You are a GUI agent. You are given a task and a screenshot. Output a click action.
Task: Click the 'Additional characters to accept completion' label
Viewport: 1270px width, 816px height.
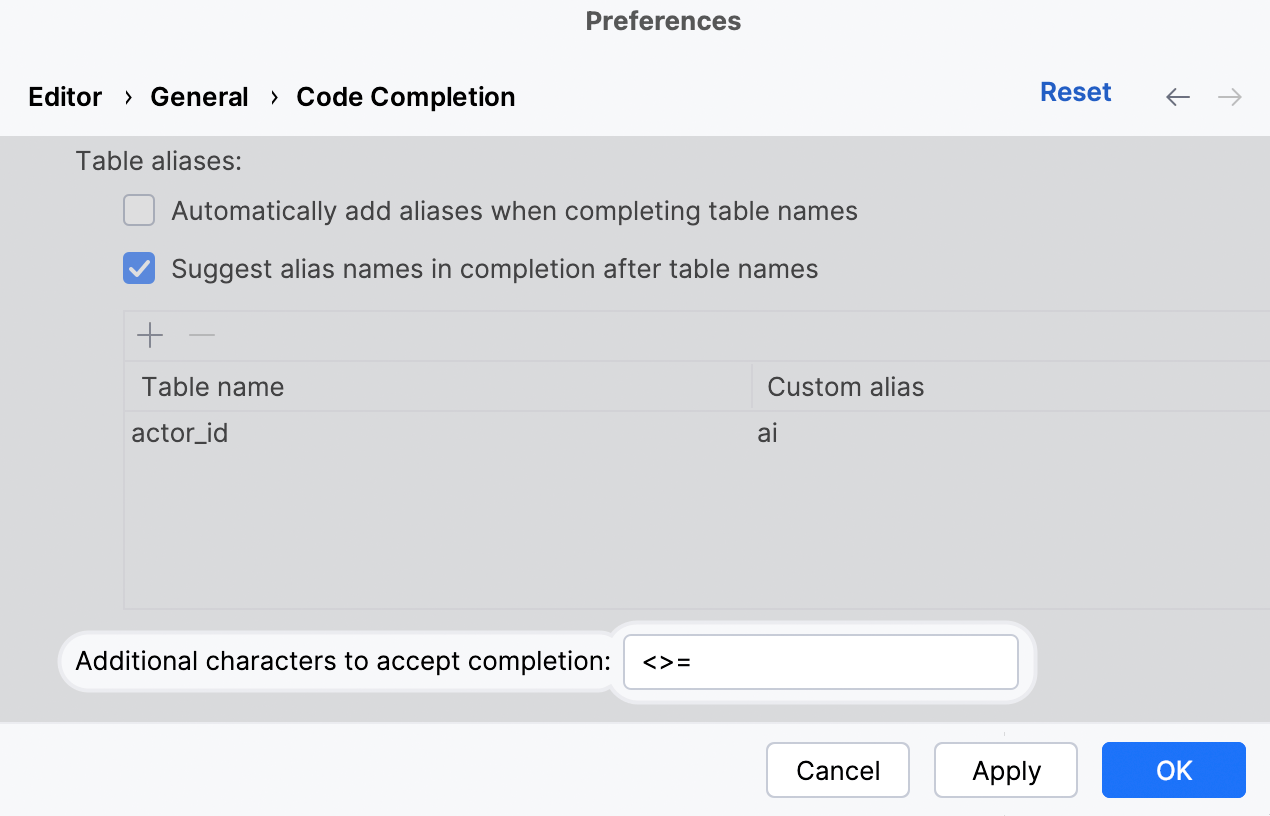[342, 661]
